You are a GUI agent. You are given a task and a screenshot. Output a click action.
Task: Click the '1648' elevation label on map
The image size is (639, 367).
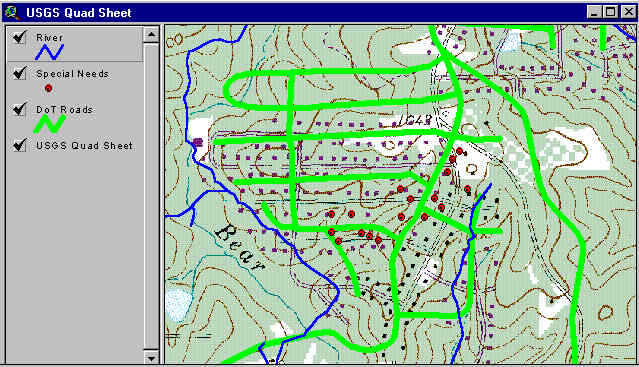(415, 119)
